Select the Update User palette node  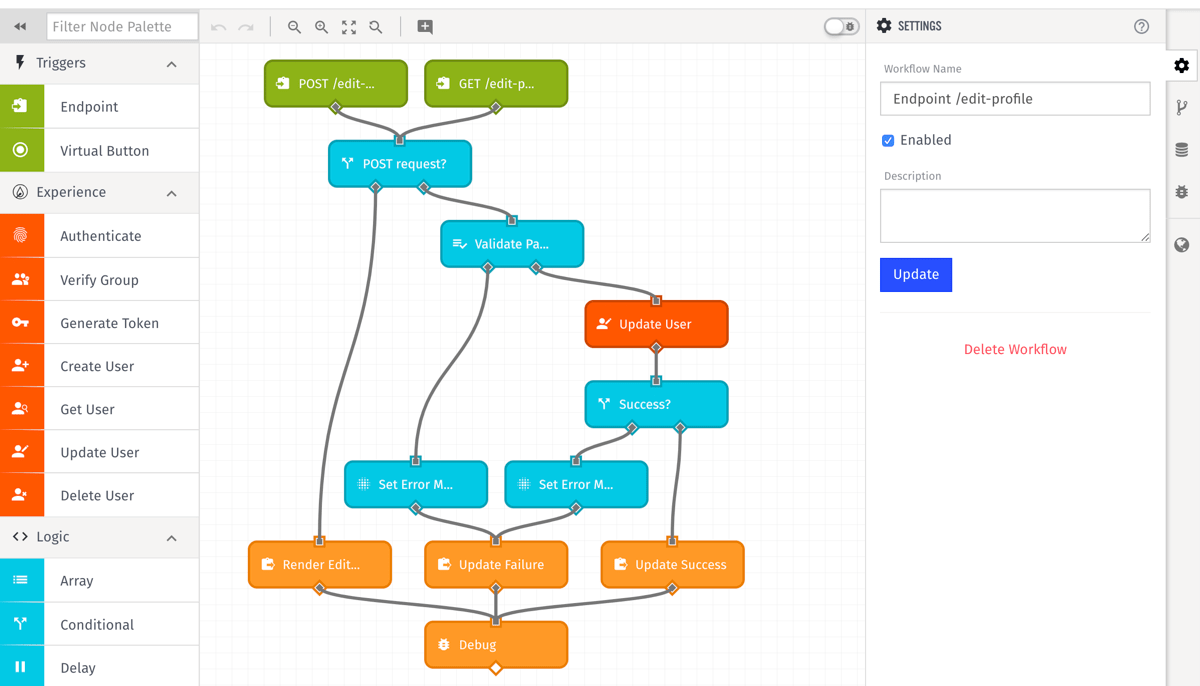(100, 452)
